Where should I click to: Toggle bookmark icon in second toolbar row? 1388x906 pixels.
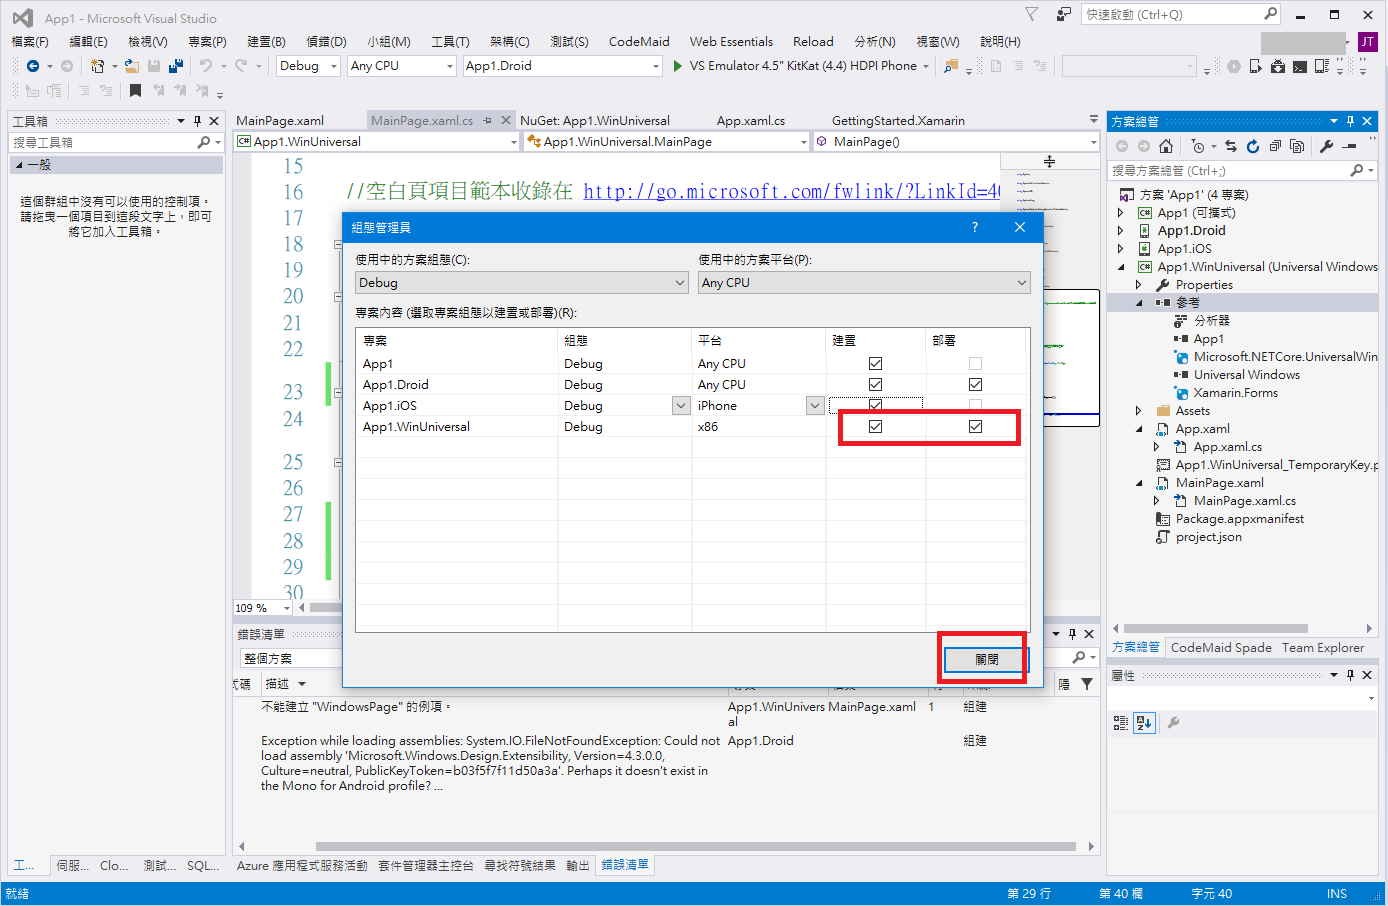(x=135, y=91)
